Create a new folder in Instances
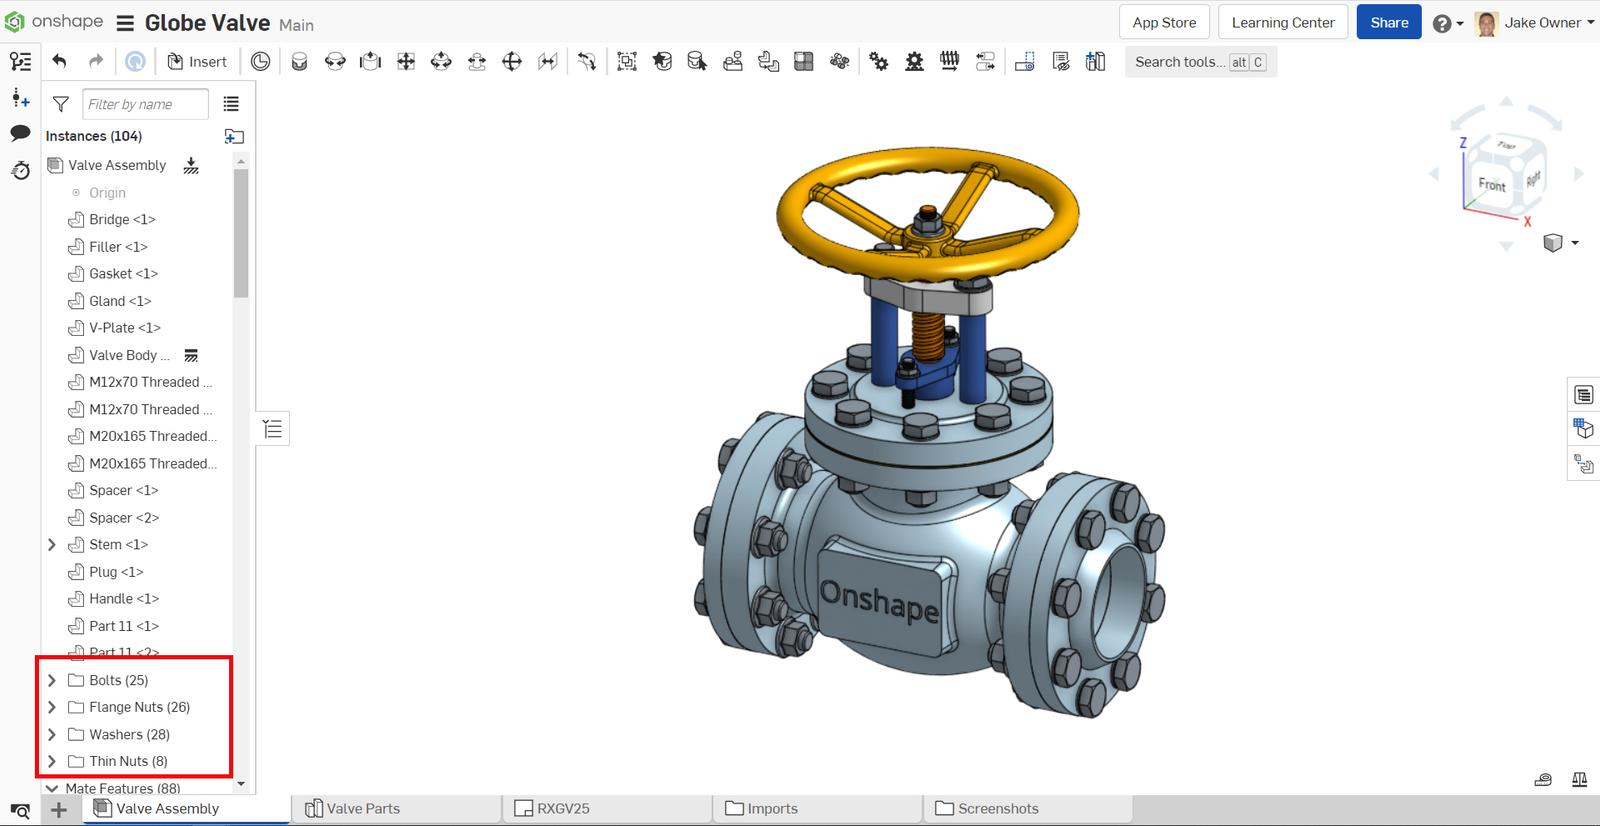Image resolution: width=1600 pixels, height=826 pixels. click(x=234, y=136)
